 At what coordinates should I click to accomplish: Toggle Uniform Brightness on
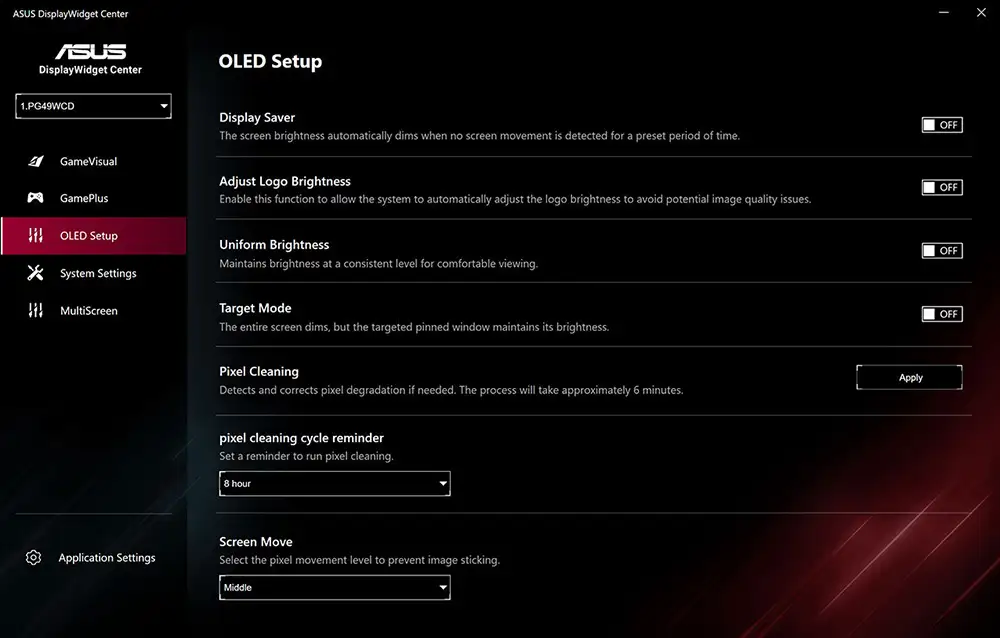[x=941, y=251]
